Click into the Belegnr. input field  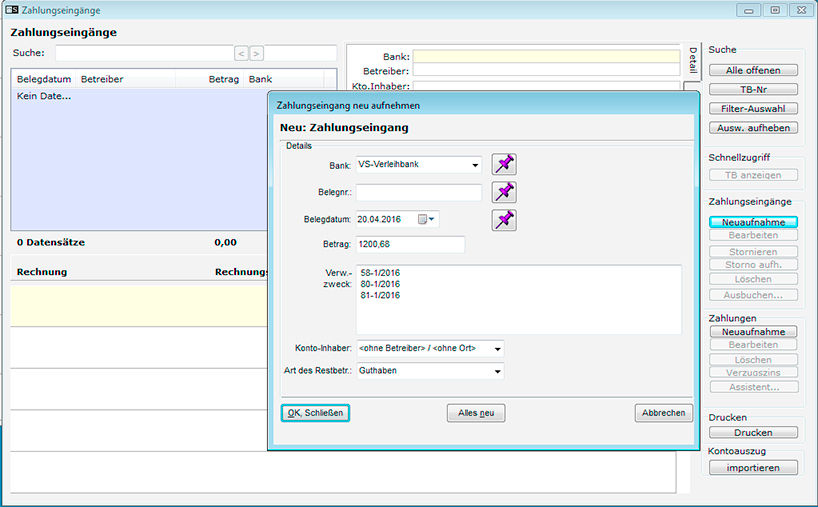tap(418, 193)
